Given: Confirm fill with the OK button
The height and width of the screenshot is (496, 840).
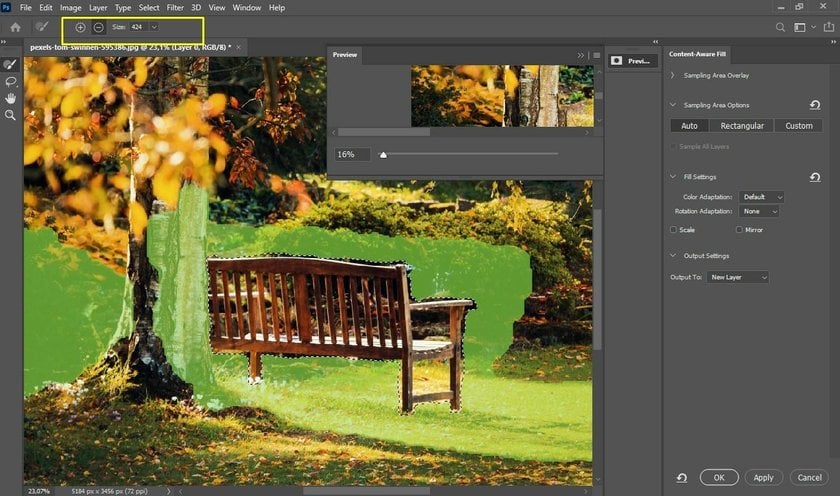Looking at the screenshot, I should coord(719,477).
